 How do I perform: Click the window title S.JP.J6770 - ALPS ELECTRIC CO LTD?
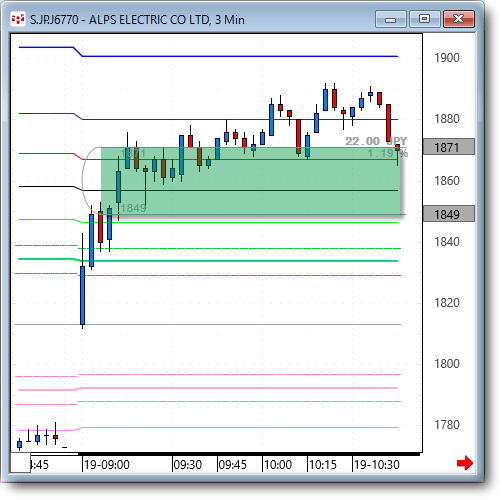[137, 20]
